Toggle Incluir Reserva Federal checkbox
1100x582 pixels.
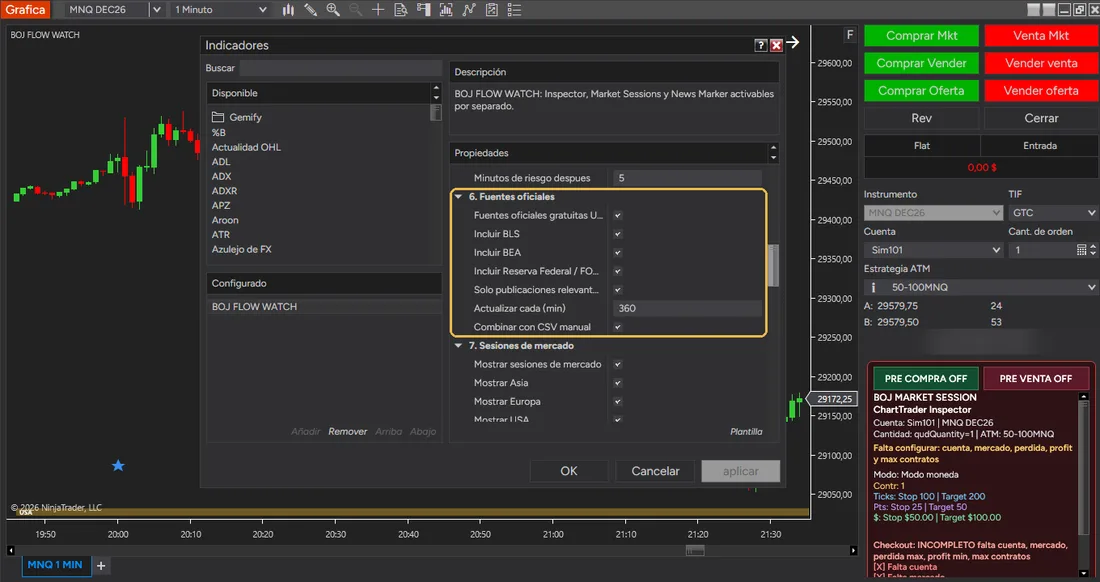(x=618, y=271)
